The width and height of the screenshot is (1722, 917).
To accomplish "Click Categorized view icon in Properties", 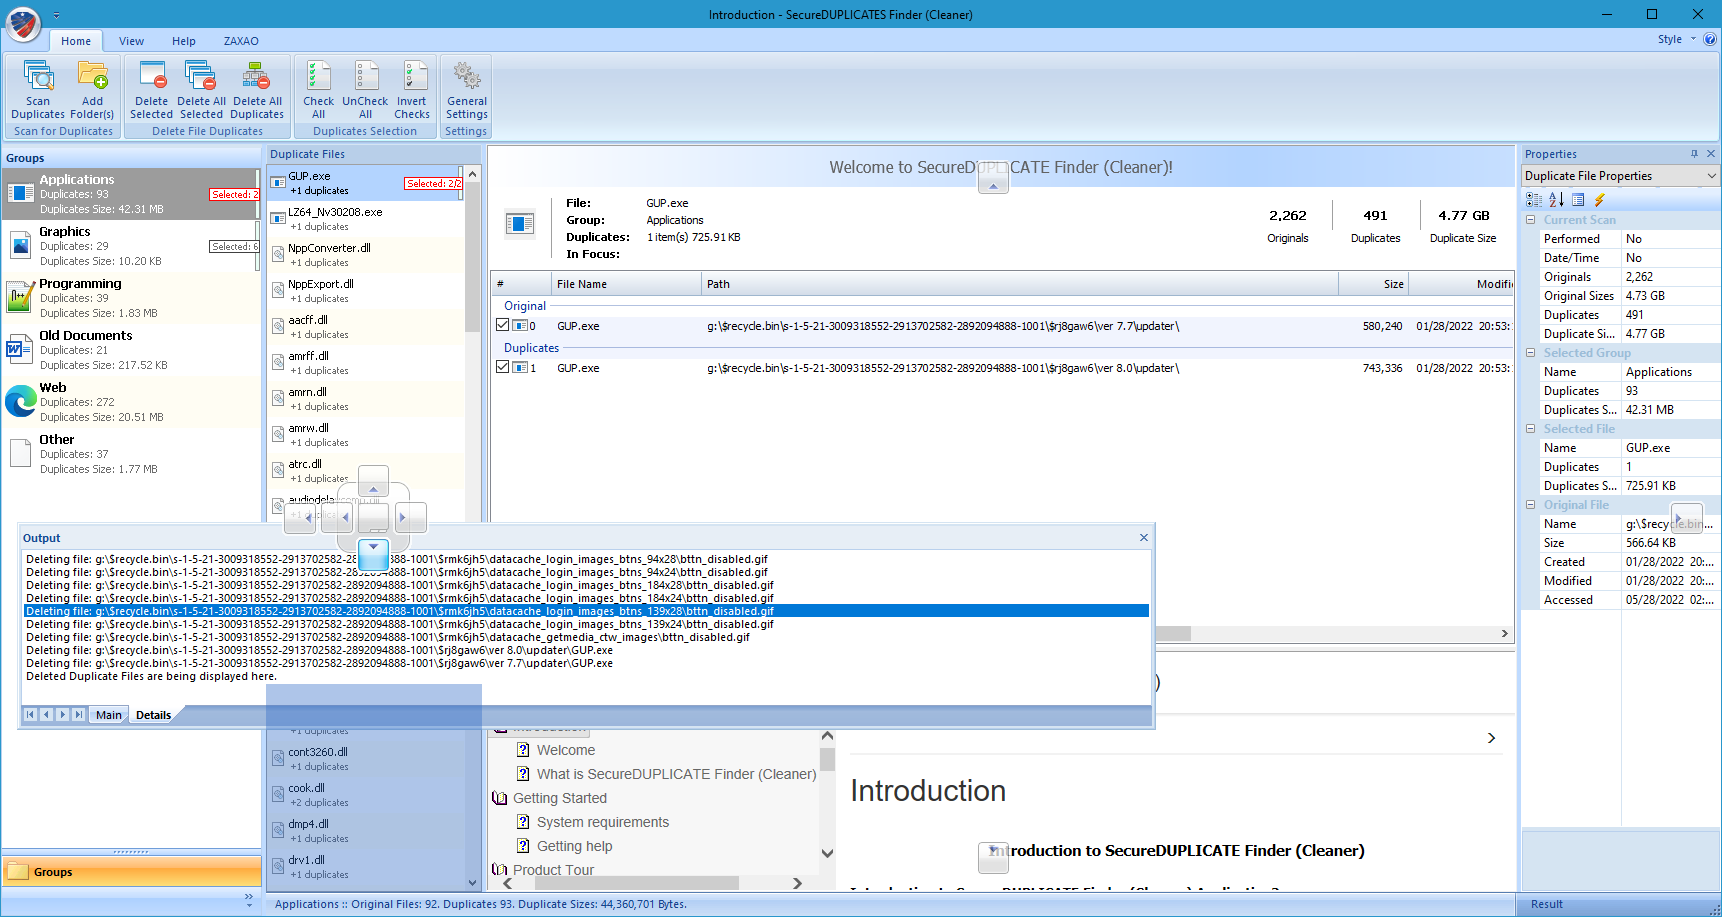I will pos(1534,200).
